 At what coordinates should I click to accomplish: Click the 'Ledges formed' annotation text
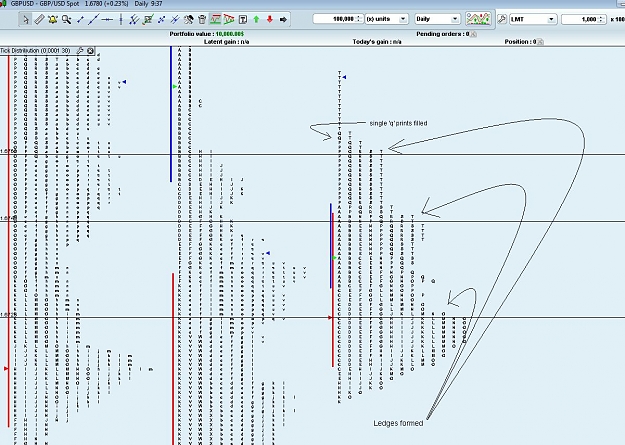(x=398, y=423)
